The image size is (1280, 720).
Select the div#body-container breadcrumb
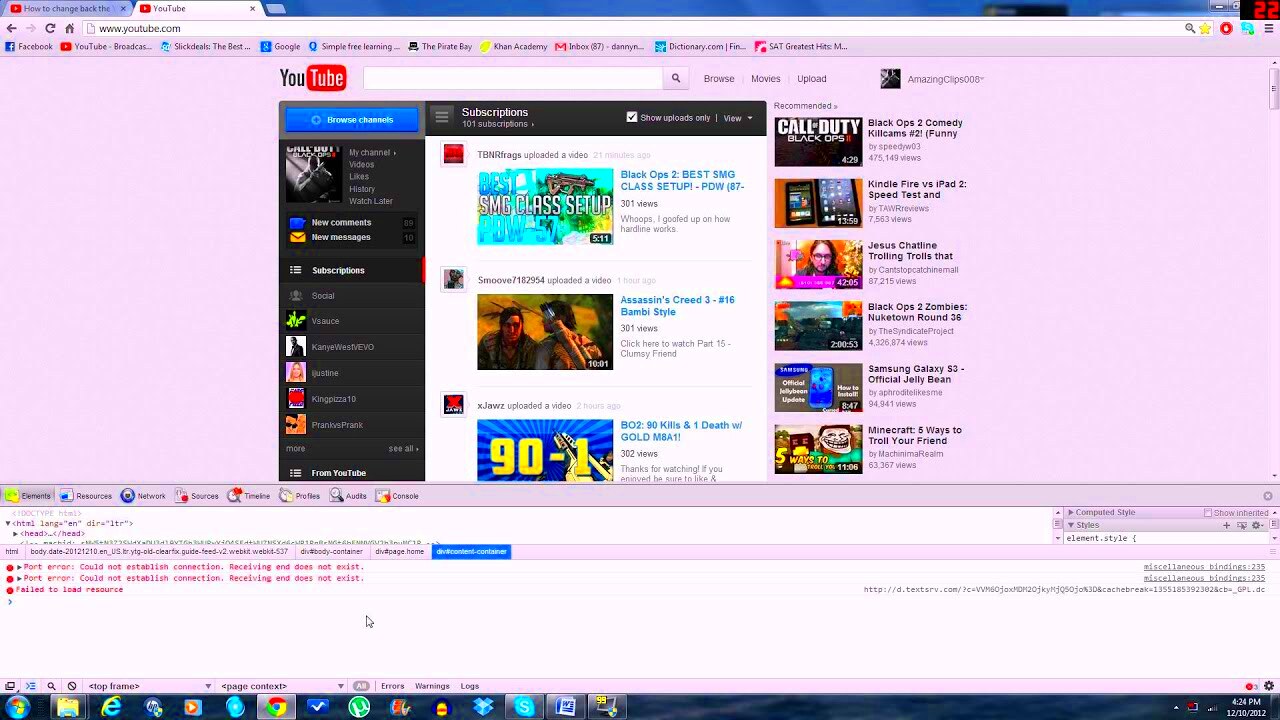coord(331,552)
